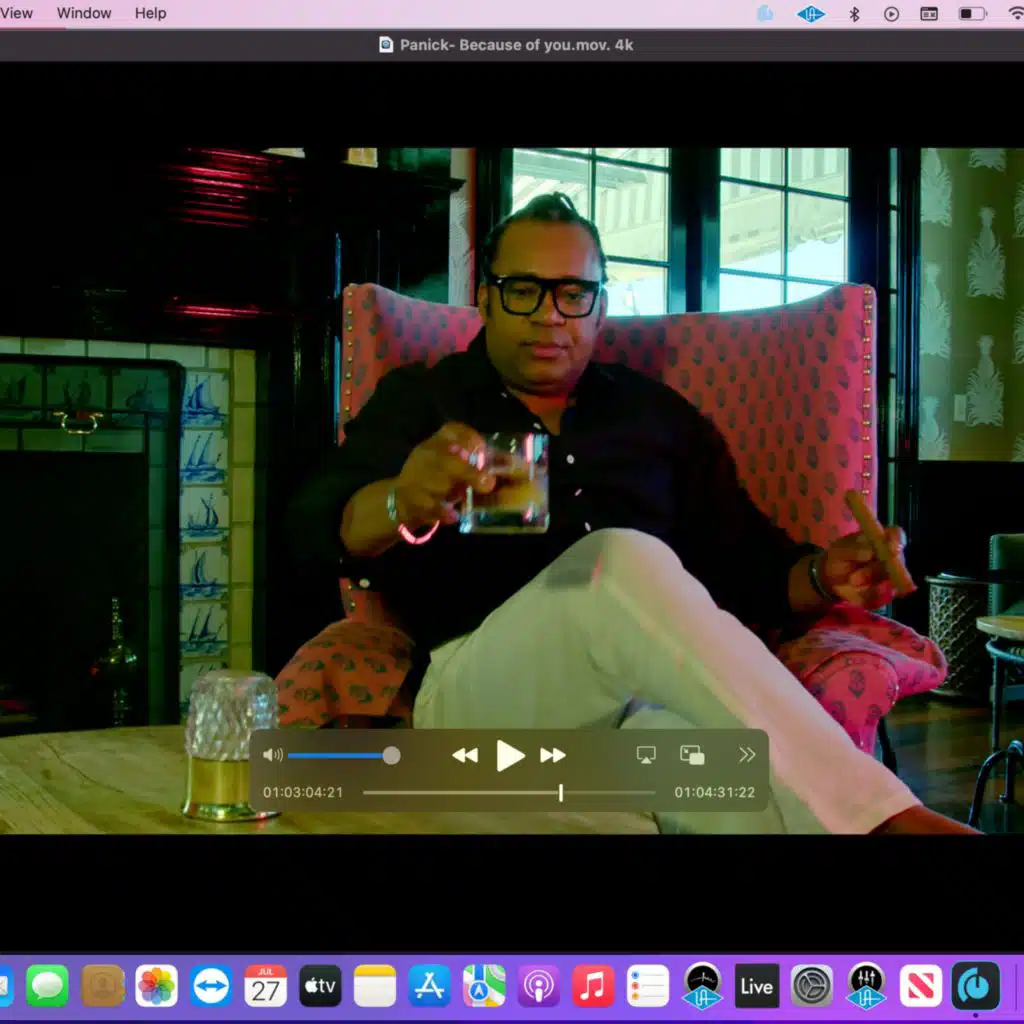This screenshot has height=1024, width=1024.
Task: Open the share and playback speed chevrons
Action: pyautogui.click(x=747, y=755)
